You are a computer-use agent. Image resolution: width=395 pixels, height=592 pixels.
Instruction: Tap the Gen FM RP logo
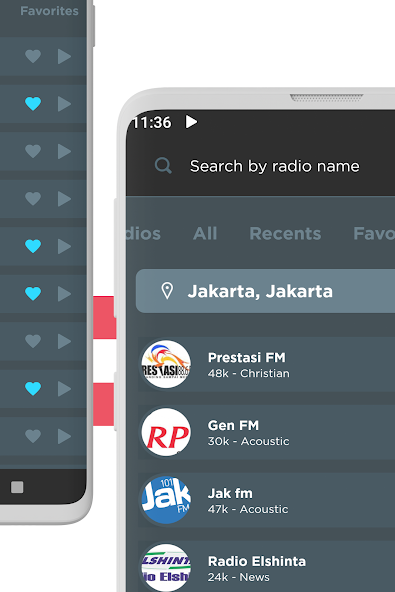click(166, 432)
